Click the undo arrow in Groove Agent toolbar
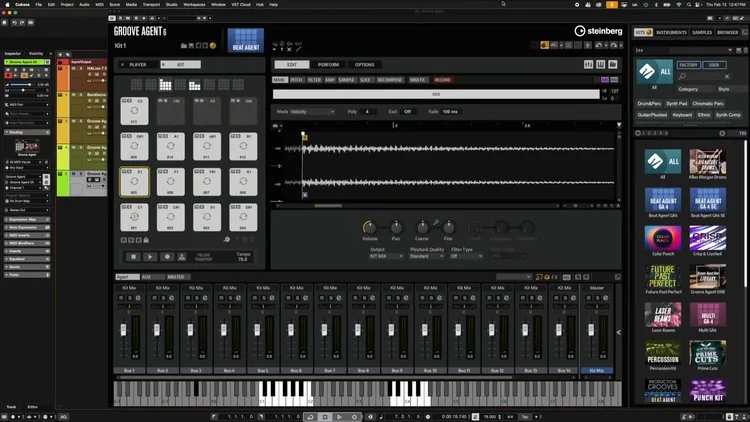The height and width of the screenshot is (422, 750). coord(599,45)
